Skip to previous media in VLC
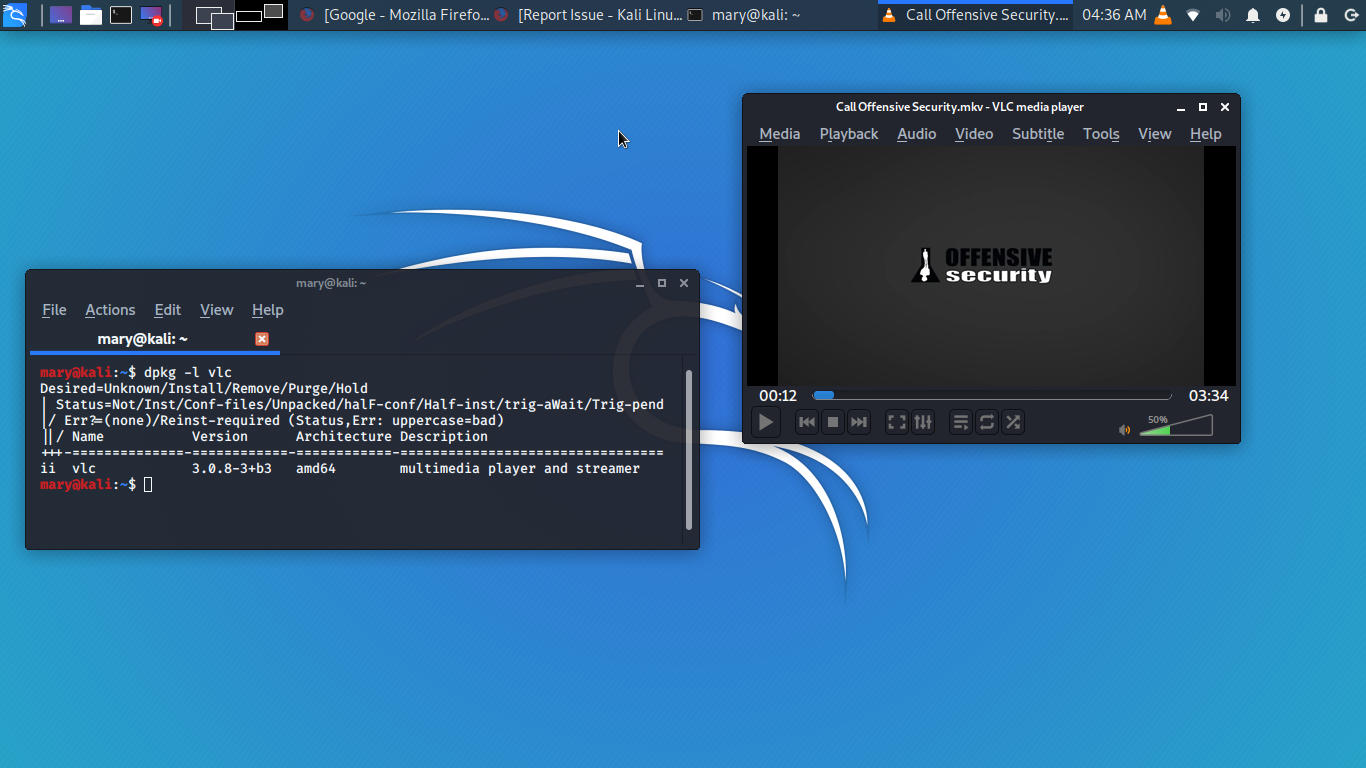 point(806,423)
